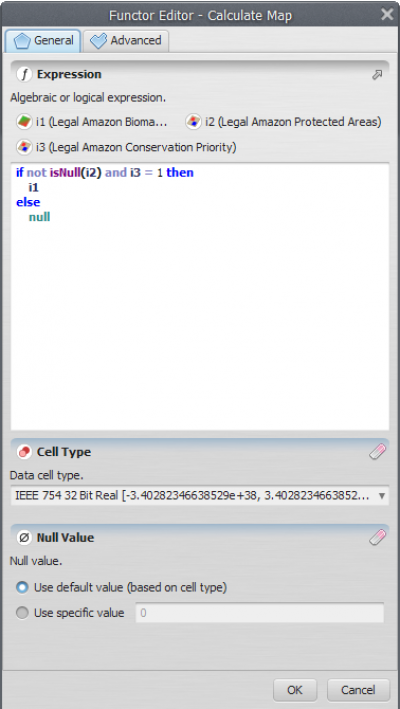Click in the expression text editor area
Image resolution: width=400 pixels, height=709 pixels.
tap(200, 296)
